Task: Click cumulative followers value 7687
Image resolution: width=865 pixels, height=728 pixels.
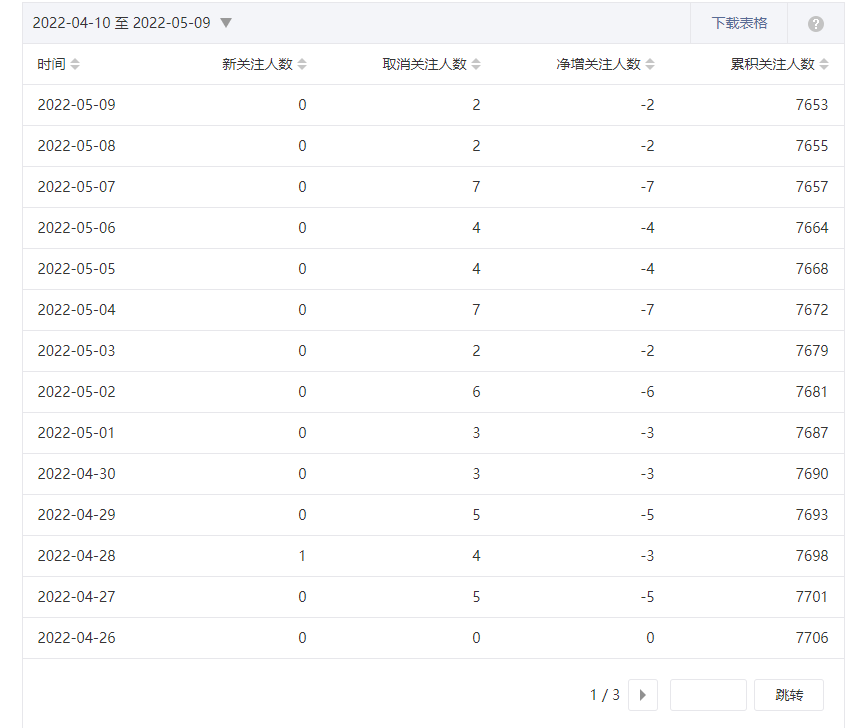Action: 811,433
